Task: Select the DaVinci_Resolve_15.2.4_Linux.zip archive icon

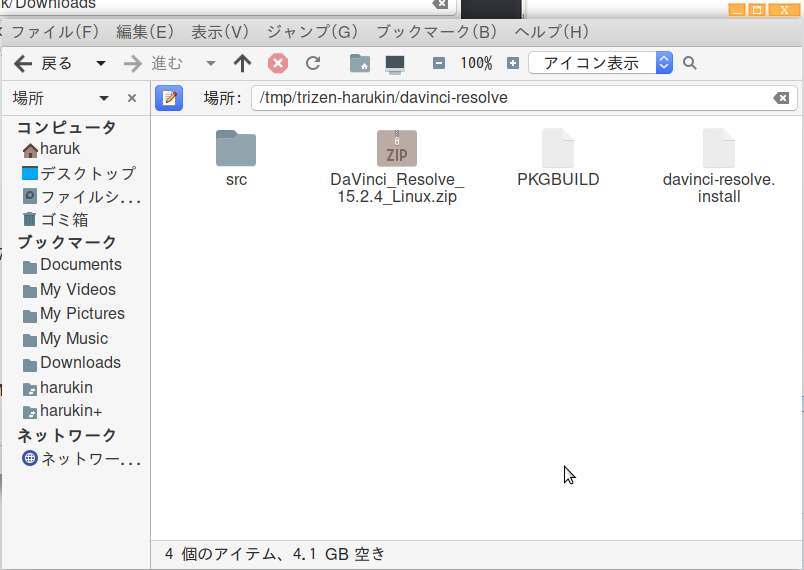Action: coord(397,148)
